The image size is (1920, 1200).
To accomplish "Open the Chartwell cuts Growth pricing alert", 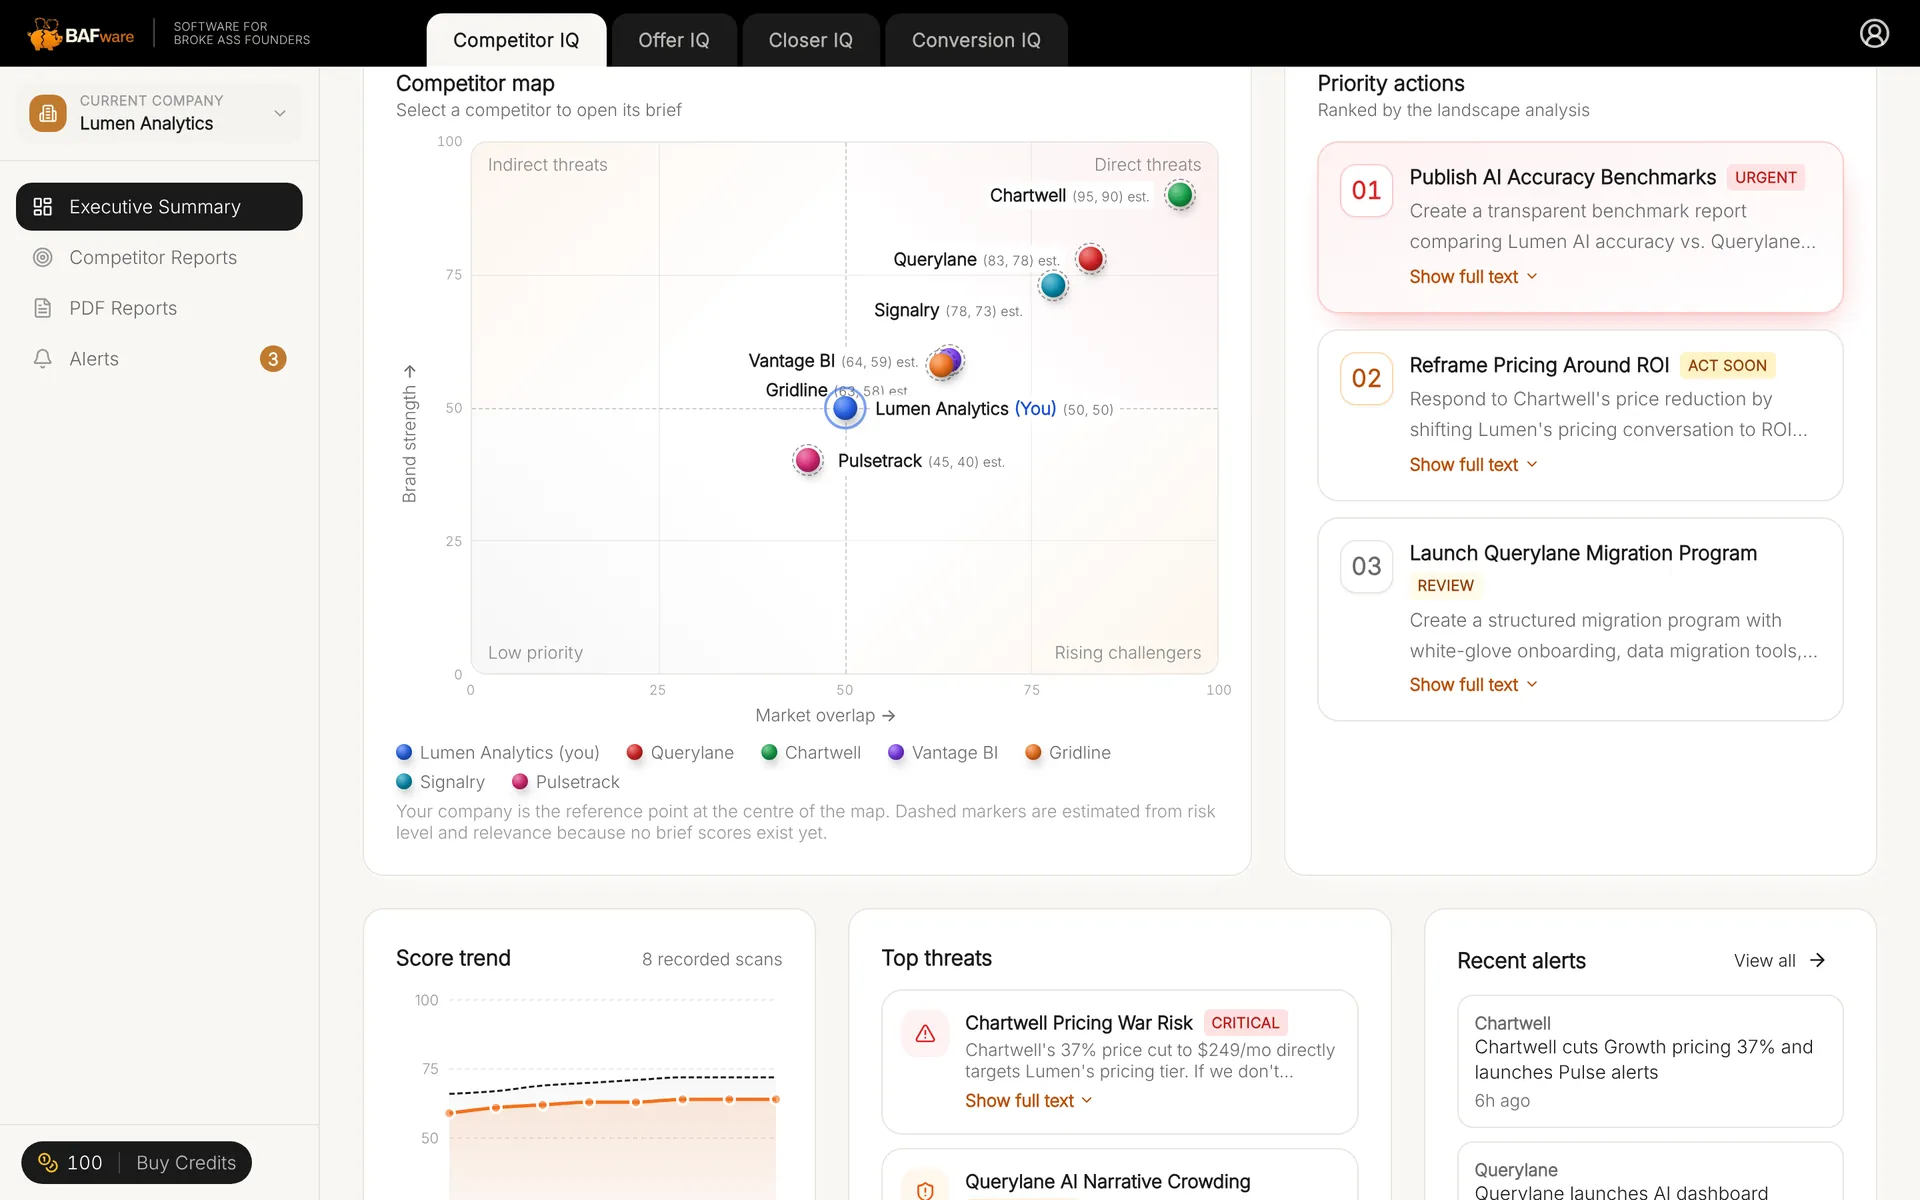I will pos(1650,1061).
